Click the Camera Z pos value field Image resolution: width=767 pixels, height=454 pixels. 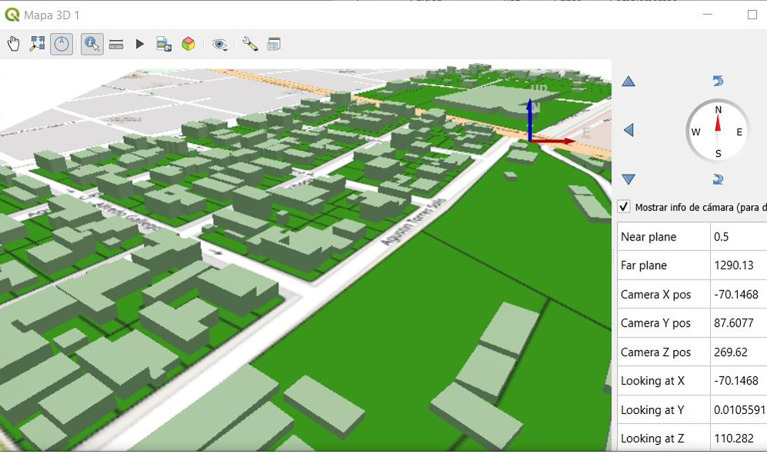[x=739, y=352]
